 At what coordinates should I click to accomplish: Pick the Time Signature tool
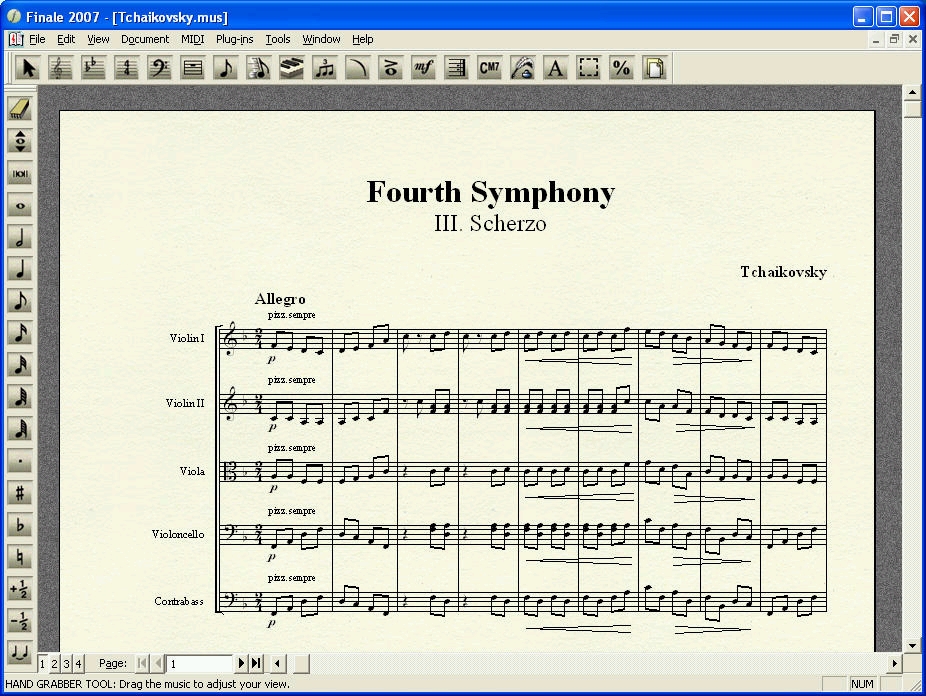coord(126,68)
